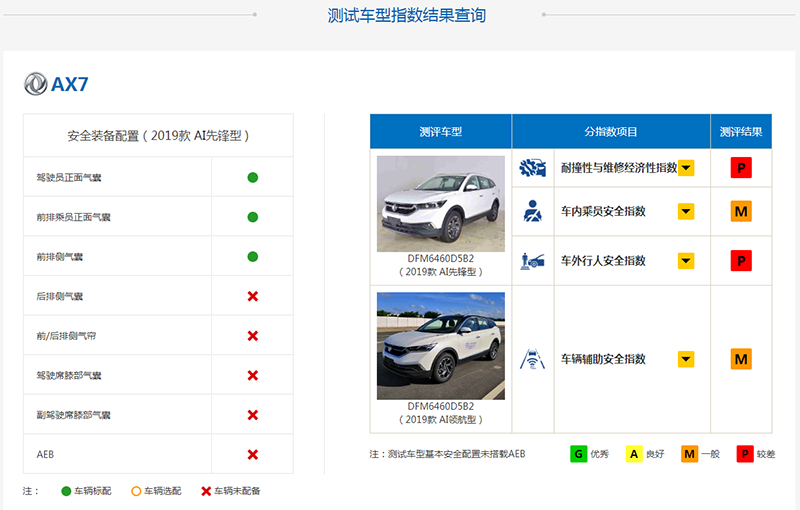
Task: Click green G 优秀 legend badge
Action: (579, 454)
